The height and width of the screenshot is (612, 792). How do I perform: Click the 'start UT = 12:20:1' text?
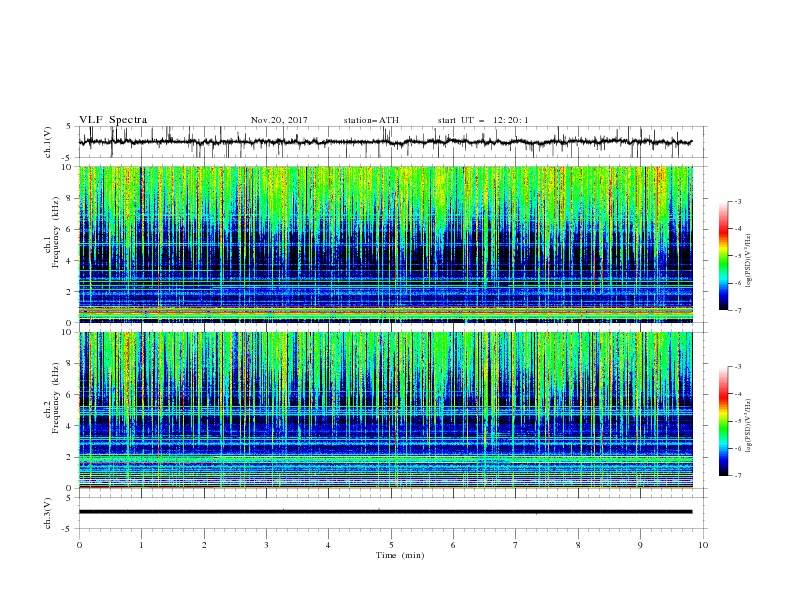coord(483,120)
